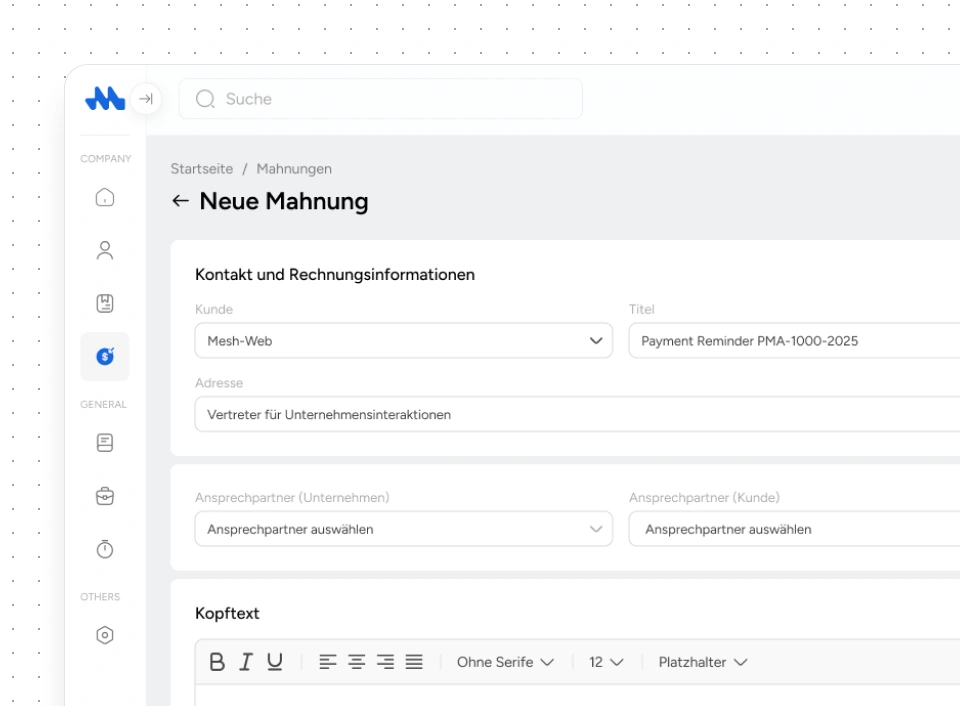This screenshot has width=960, height=706.
Task: Open the font size 12 dropdown
Action: [x=606, y=662]
